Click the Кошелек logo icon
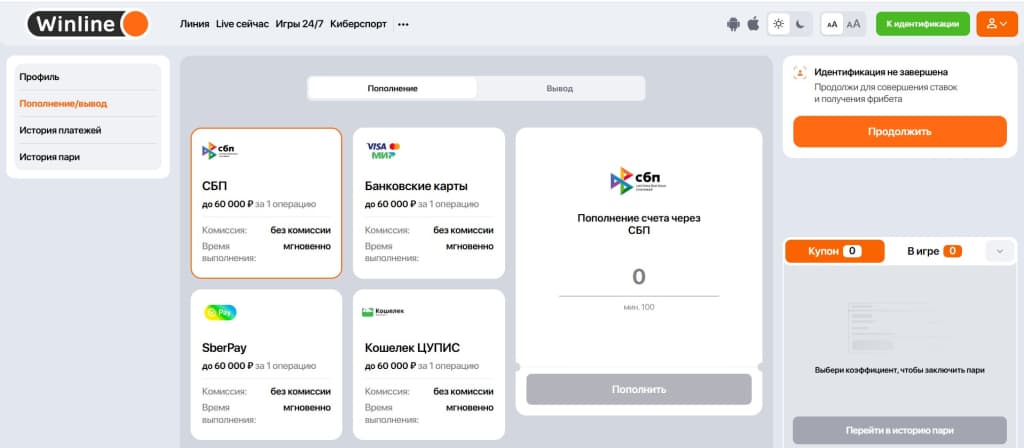Image resolution: width=1024 pixels, height=448 pixels. click(x=383, y=312)
